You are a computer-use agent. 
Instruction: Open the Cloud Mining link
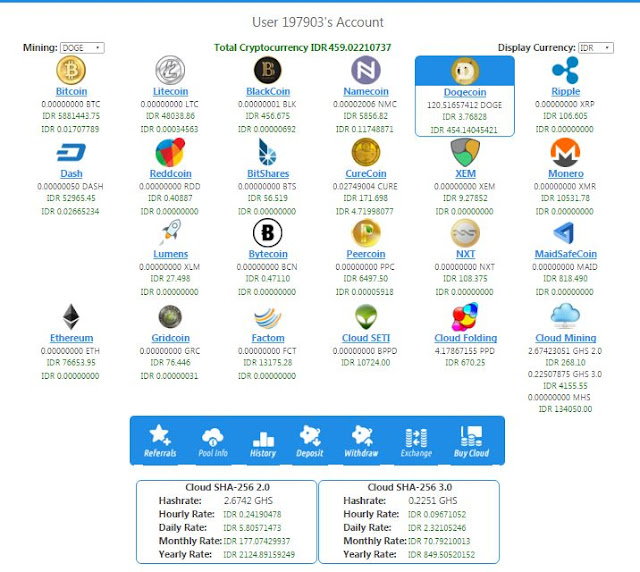coord(565,338)
